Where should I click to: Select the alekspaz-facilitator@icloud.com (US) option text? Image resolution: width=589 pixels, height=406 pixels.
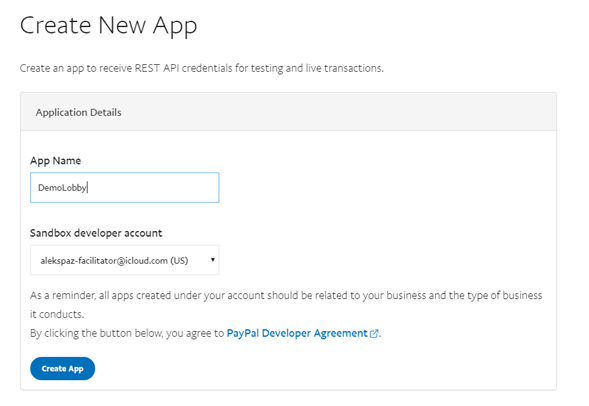point(114,261)
